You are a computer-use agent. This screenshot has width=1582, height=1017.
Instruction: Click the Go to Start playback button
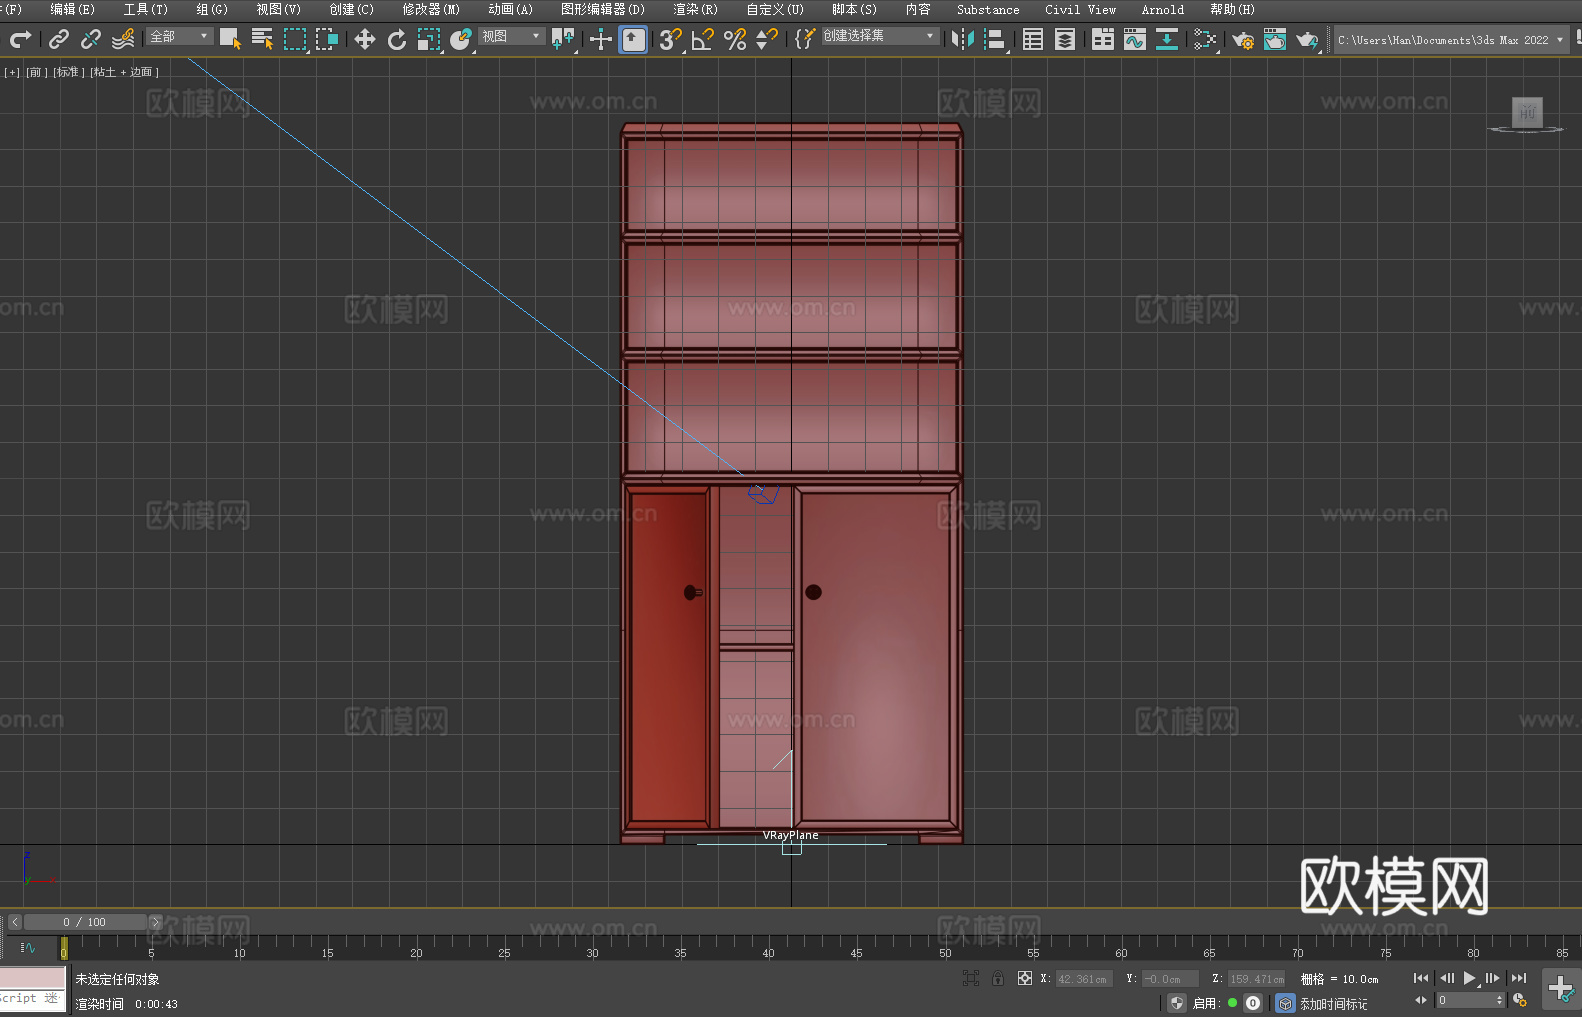click(1420, 978)
